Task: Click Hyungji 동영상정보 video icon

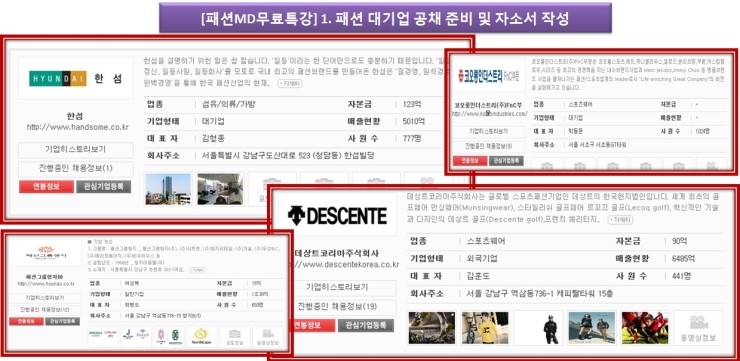Action: (x=268, y=336)
